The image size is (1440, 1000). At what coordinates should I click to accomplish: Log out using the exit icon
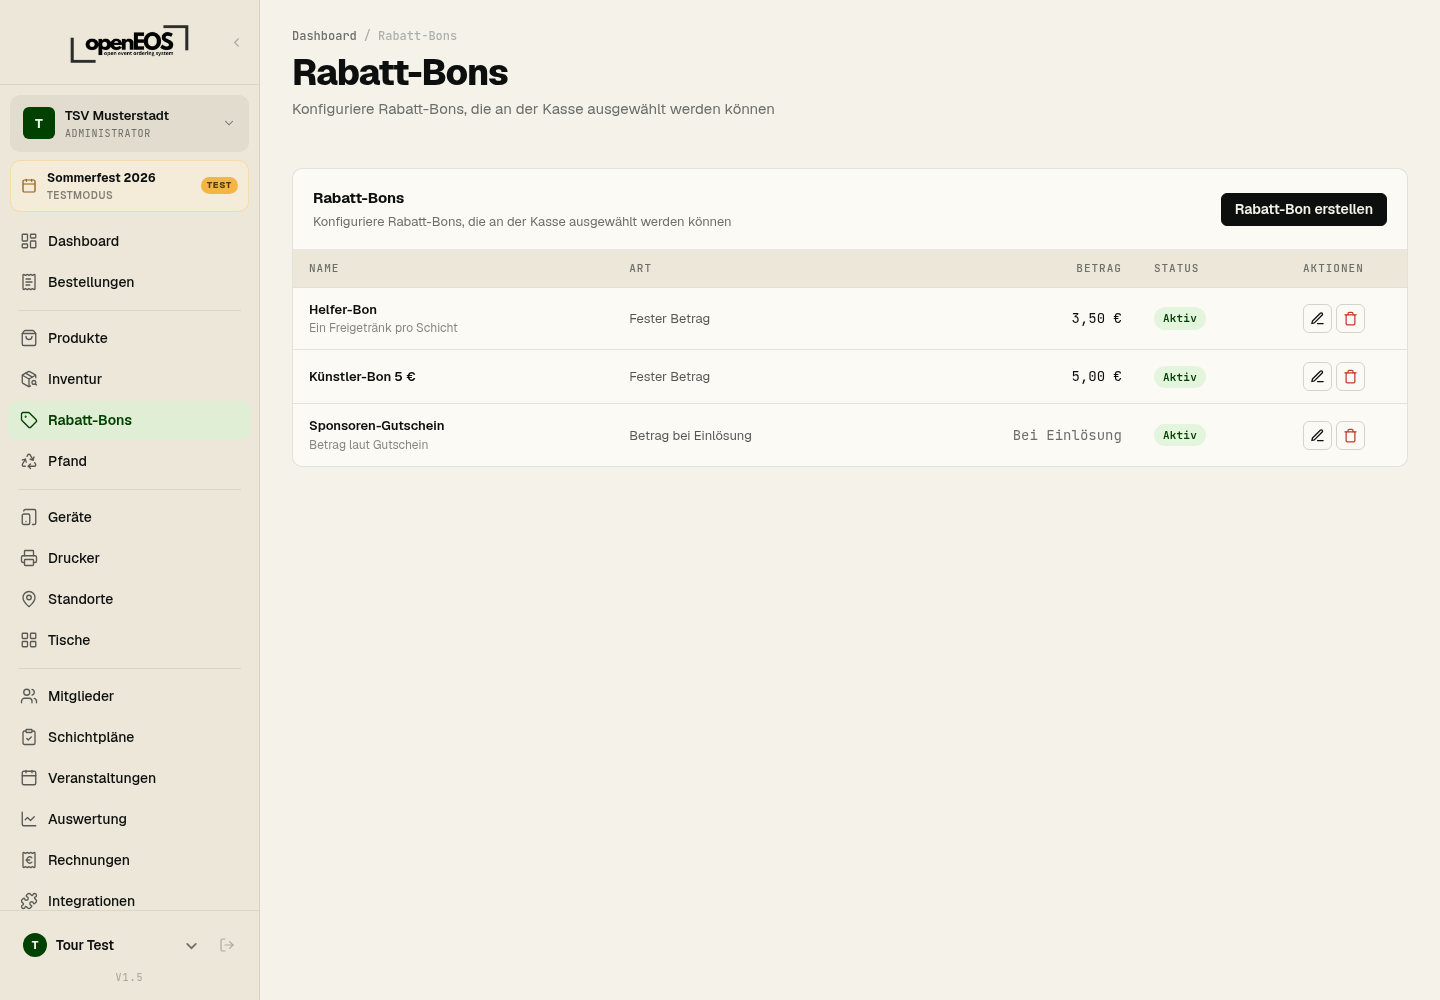click(227, 945)
